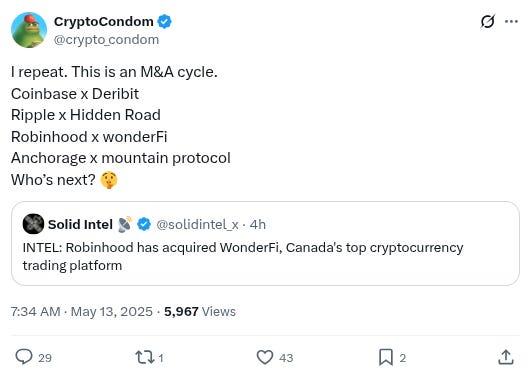Open the share upload icon
The image size is (528, 377).
pyautogui.click(x=505, y=357)
